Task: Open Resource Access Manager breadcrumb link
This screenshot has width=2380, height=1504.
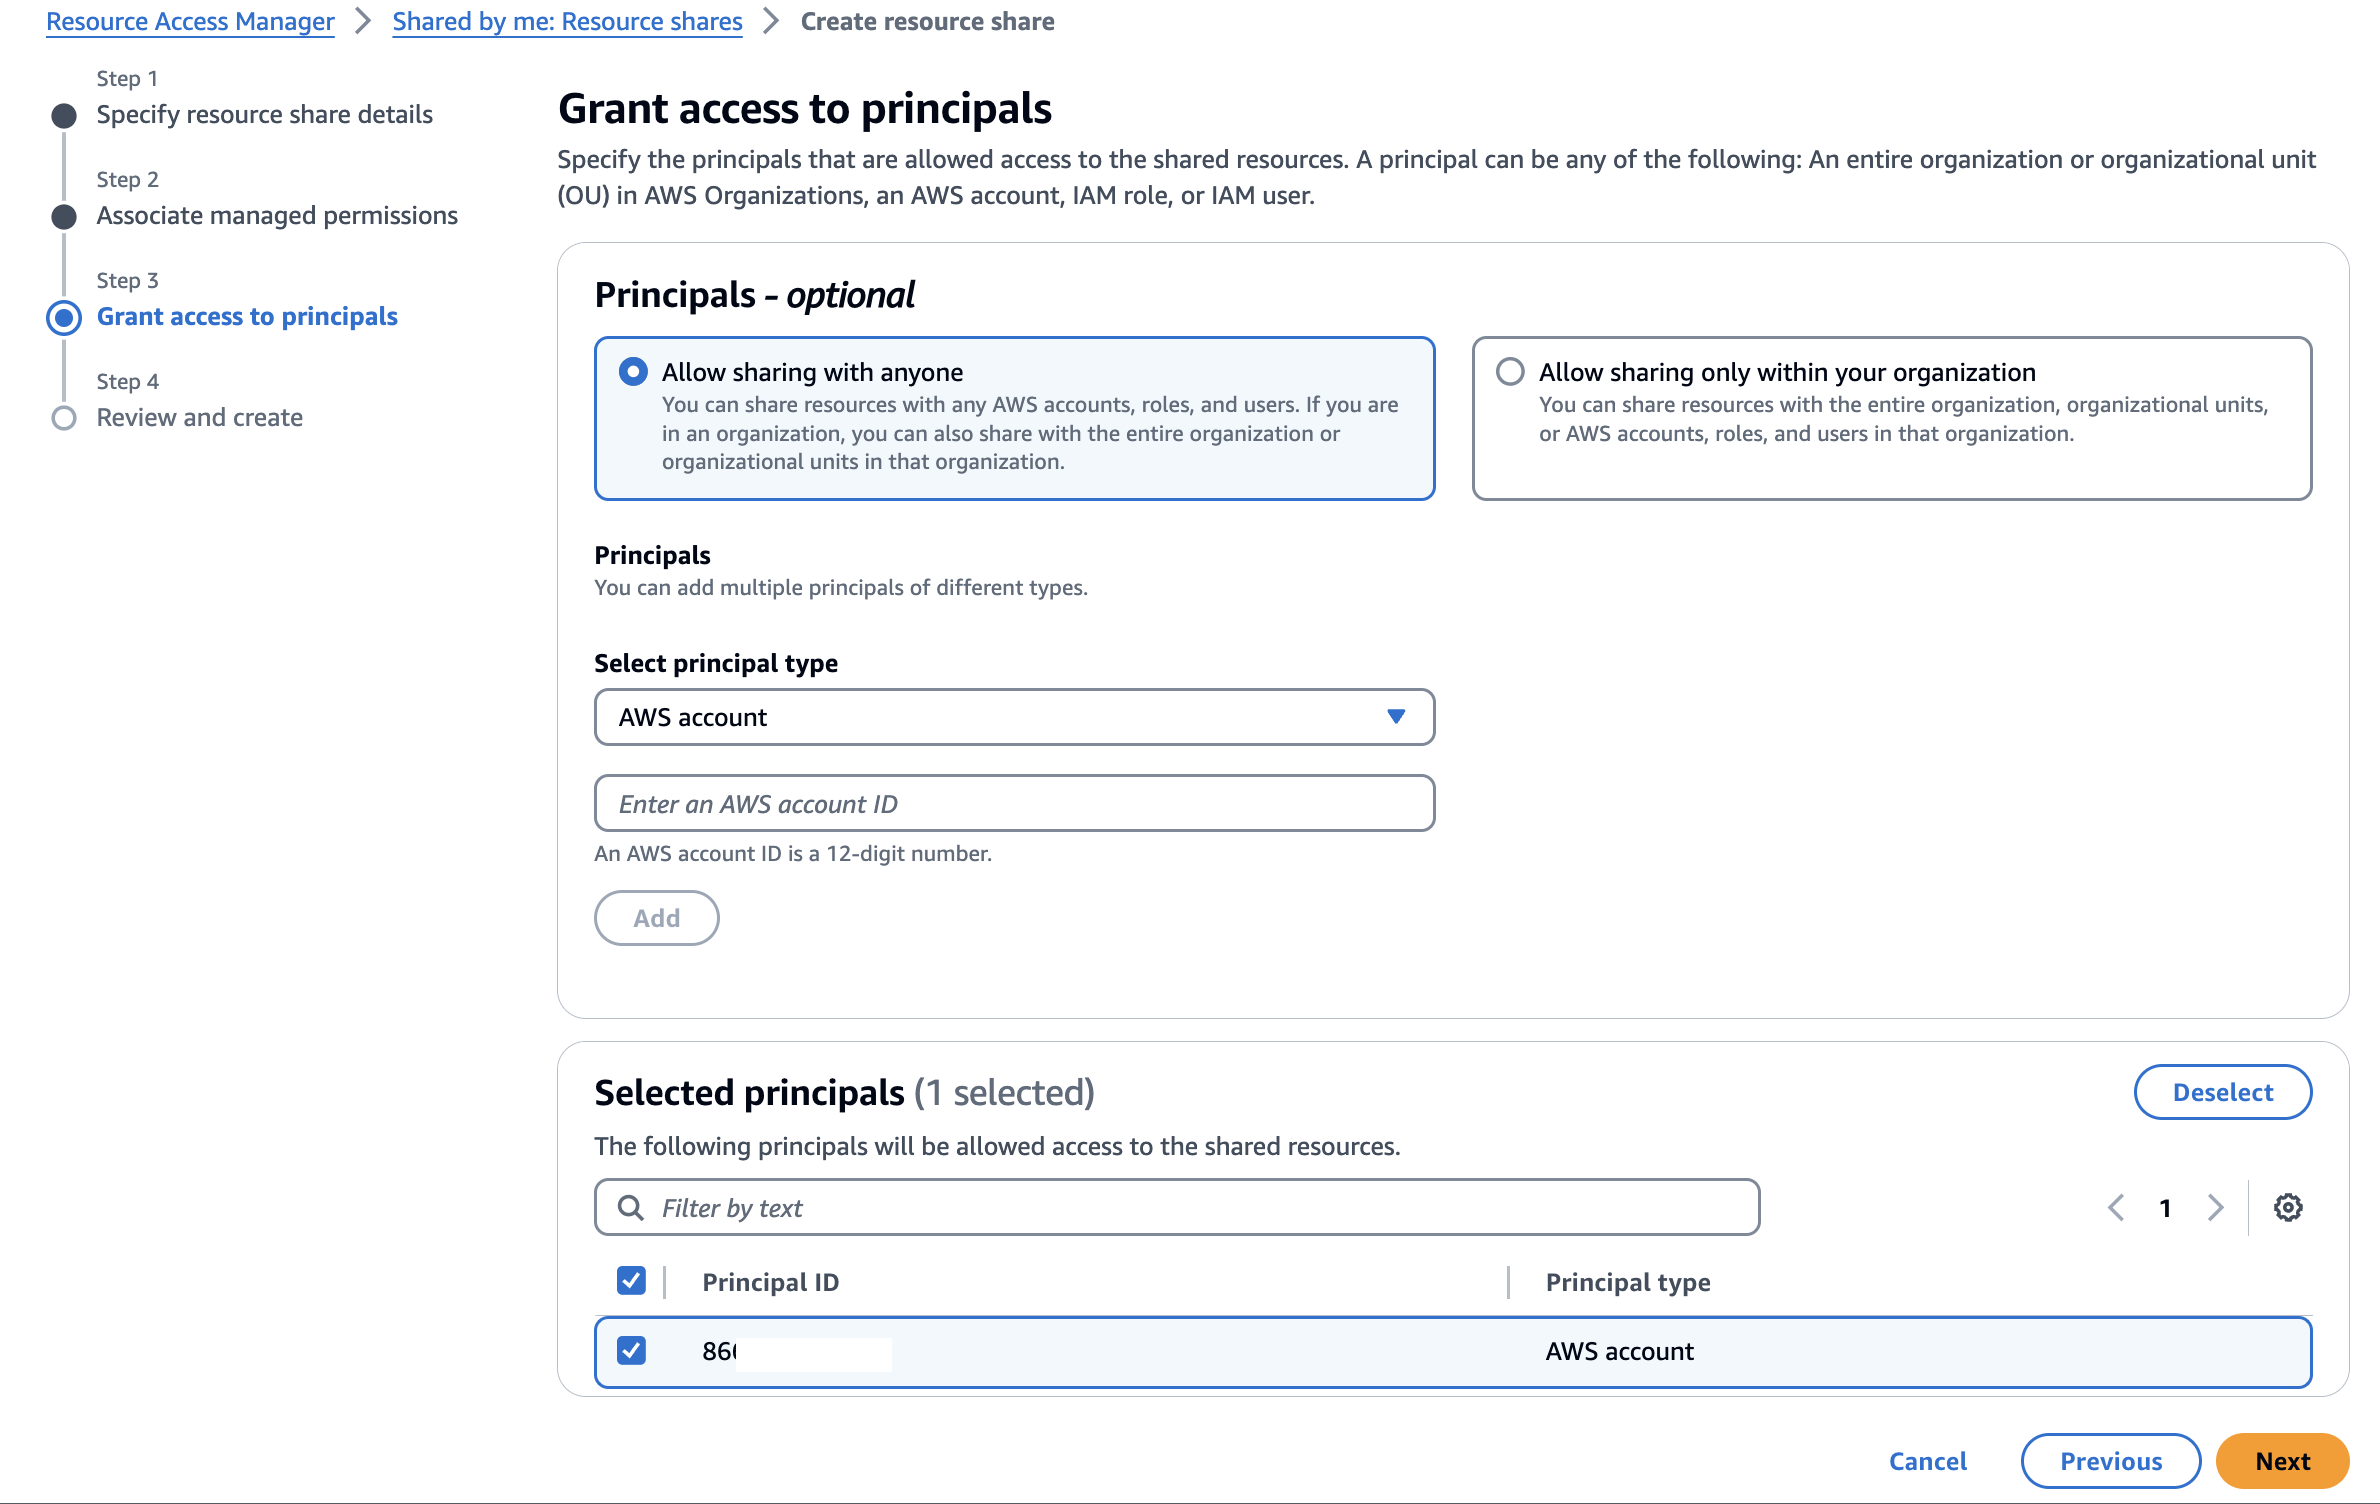Action: pyautogui.click(x=190, y=21)
